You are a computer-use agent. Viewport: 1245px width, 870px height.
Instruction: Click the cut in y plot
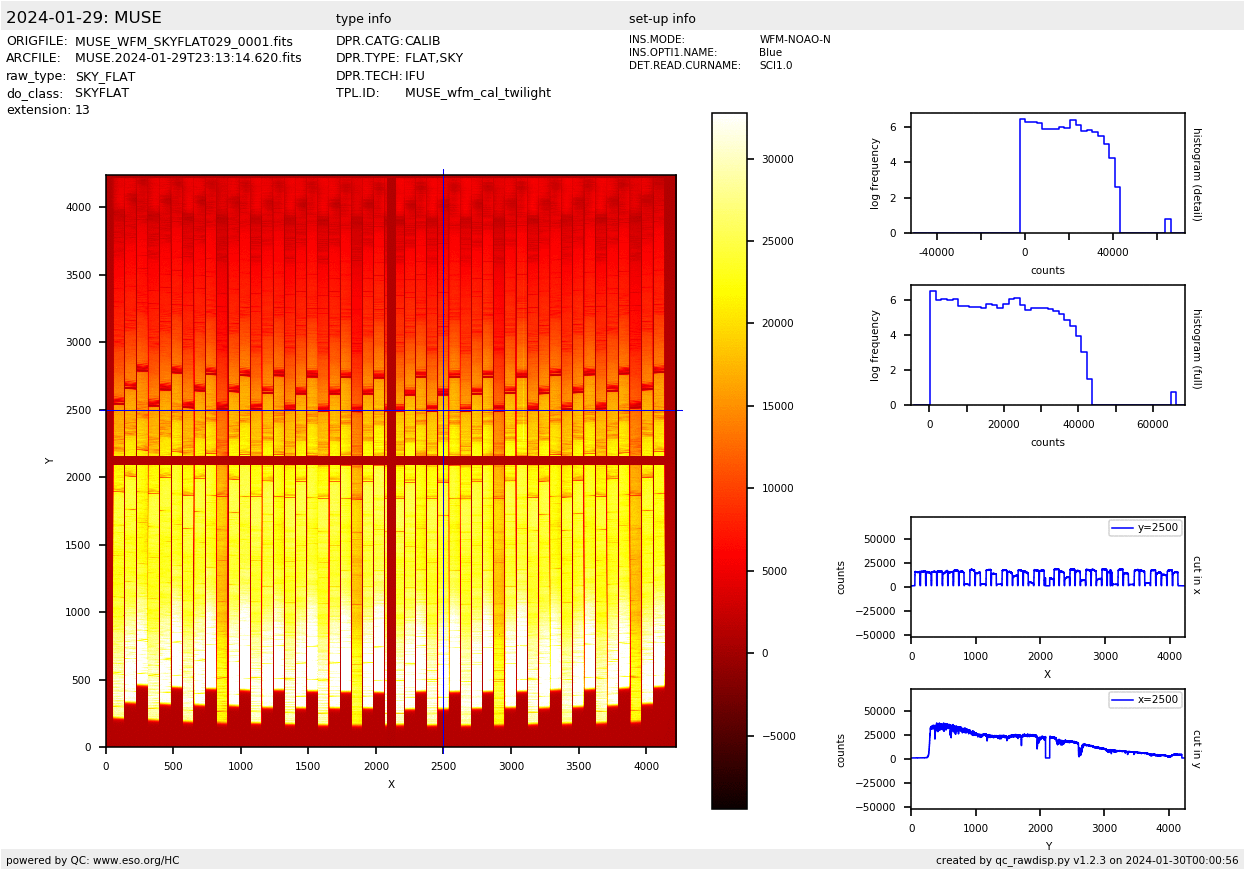[1047, 749]
